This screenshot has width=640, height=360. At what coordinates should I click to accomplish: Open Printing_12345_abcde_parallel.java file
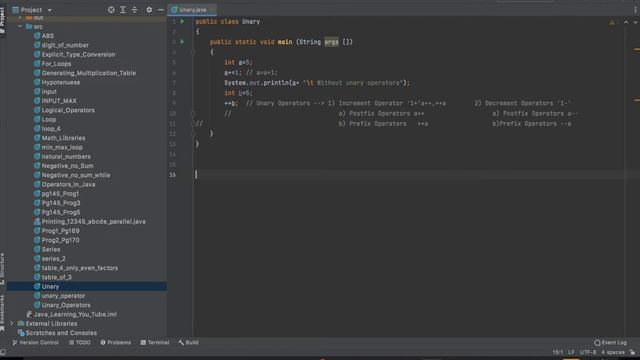point(93,222)
